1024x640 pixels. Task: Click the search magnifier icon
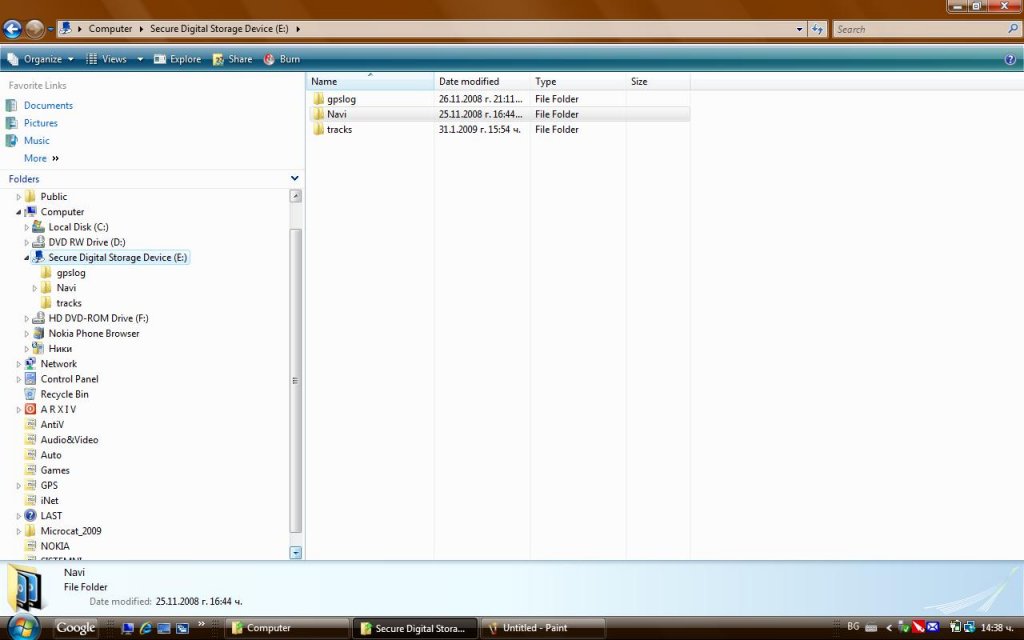[1013, 29]
